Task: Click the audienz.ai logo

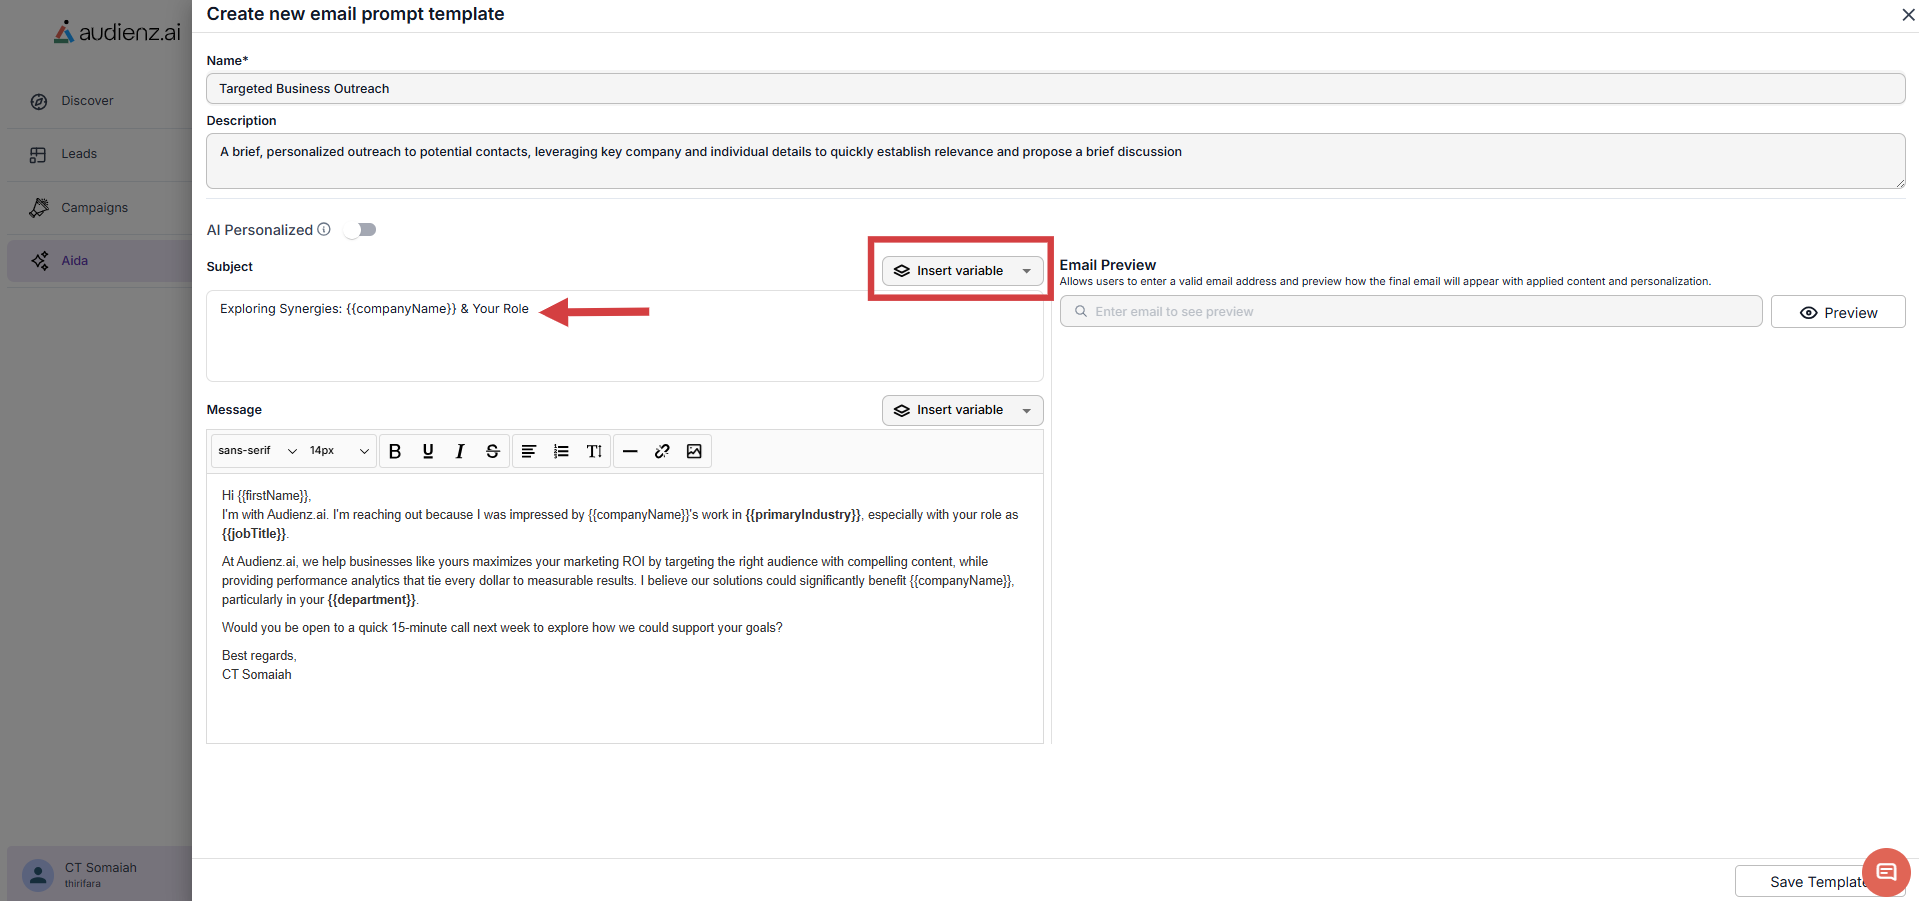Action: (118, 32)
